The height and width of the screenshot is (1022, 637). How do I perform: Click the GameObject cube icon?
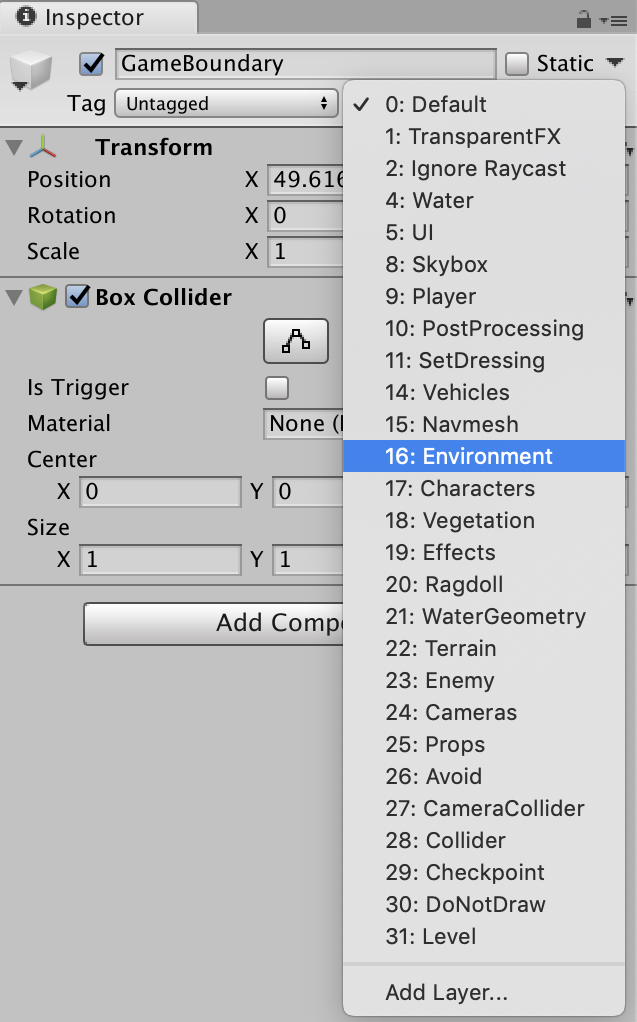[29, 70]
